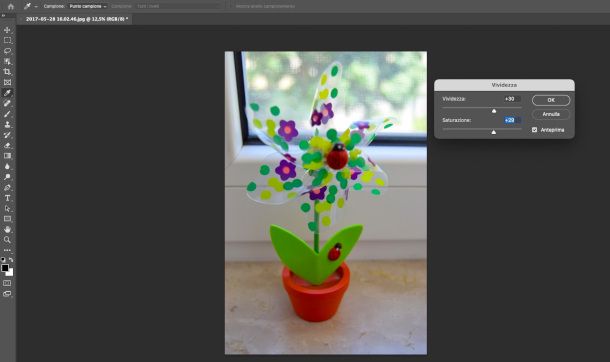The image size is (610, 362).
Task: Click the black foreground color swatch
Action: pos(5,268)
